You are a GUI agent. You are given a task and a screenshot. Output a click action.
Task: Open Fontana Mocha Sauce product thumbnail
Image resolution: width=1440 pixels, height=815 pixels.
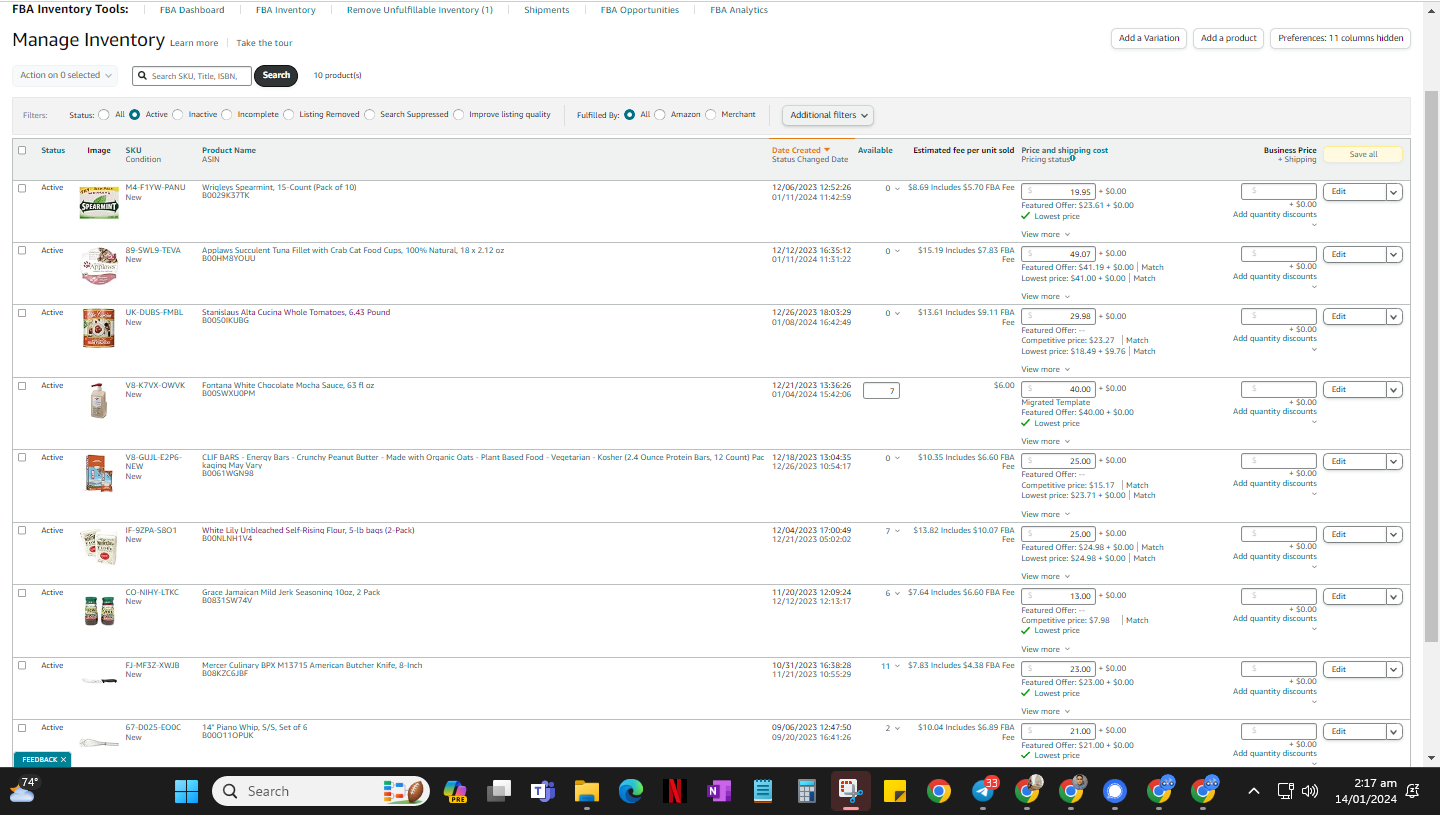pos(98,400)
